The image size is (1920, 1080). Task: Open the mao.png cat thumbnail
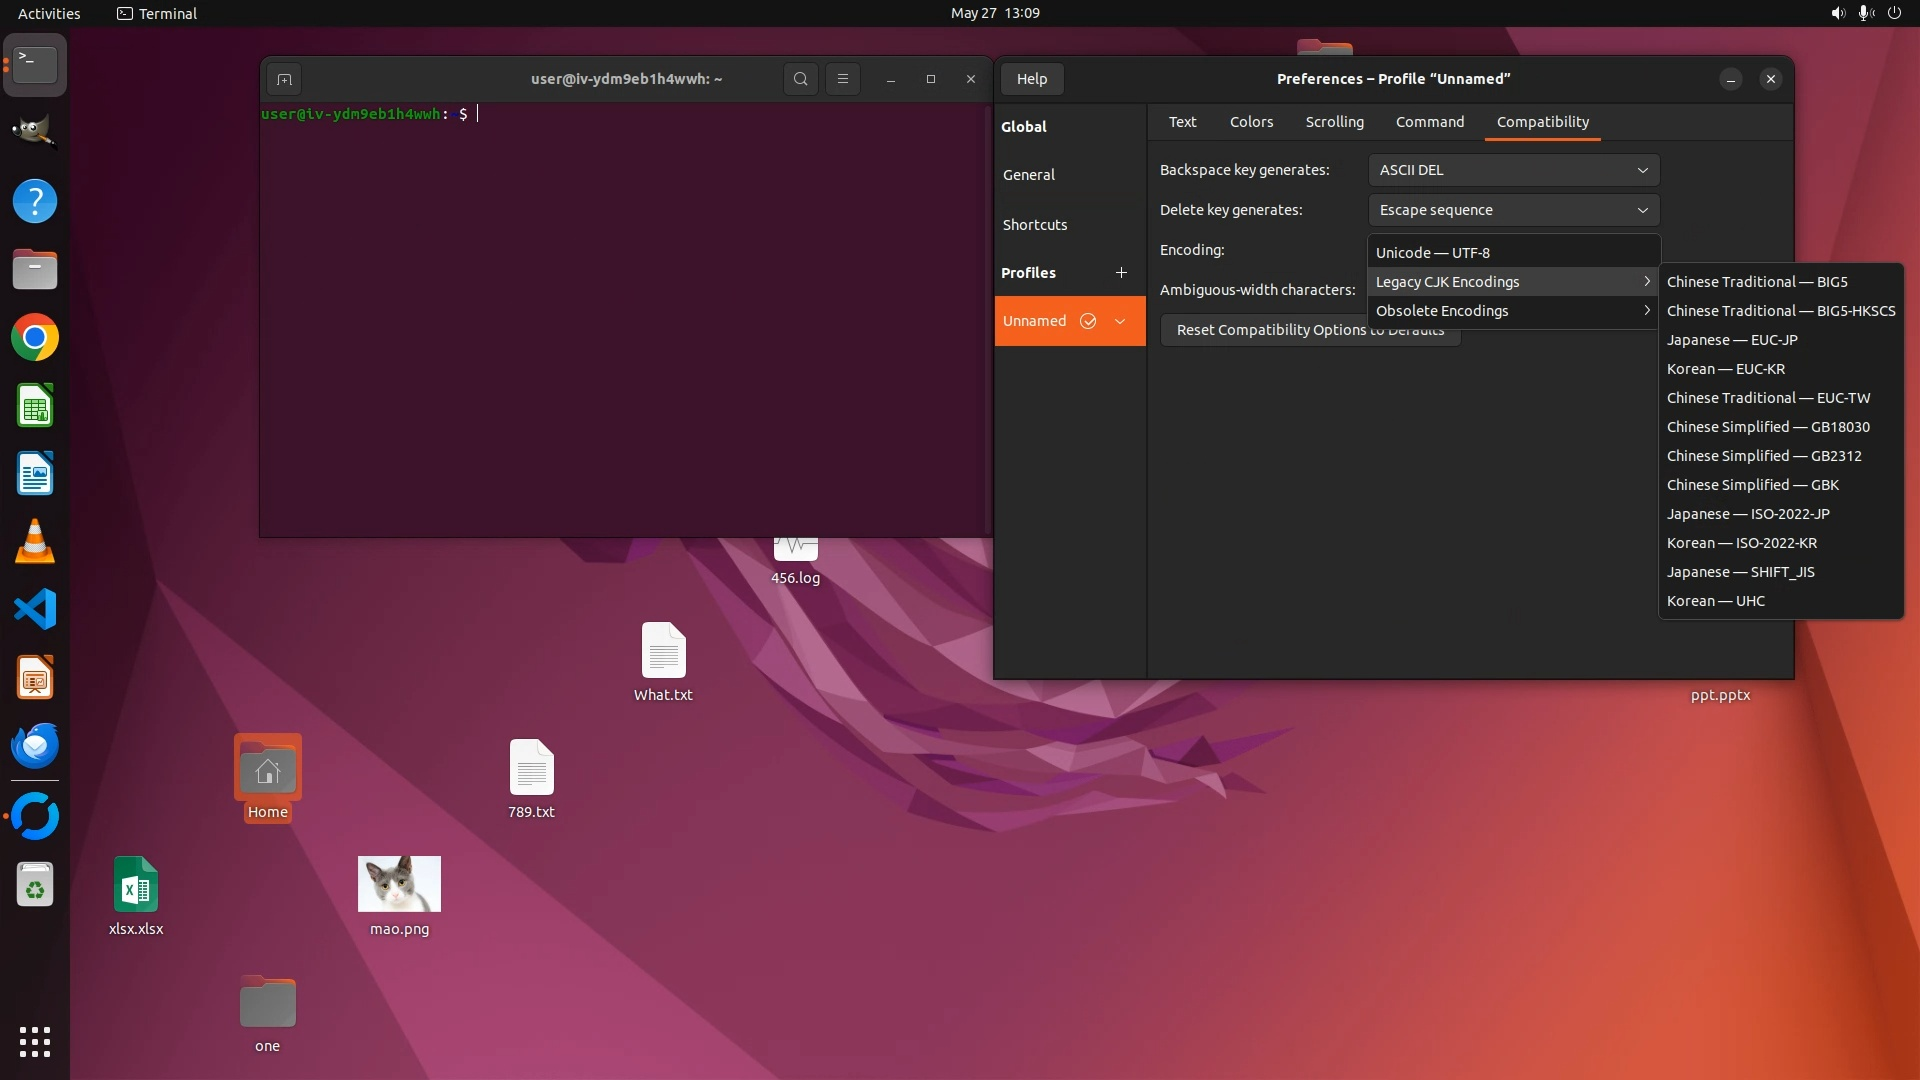tap(399, 884)
